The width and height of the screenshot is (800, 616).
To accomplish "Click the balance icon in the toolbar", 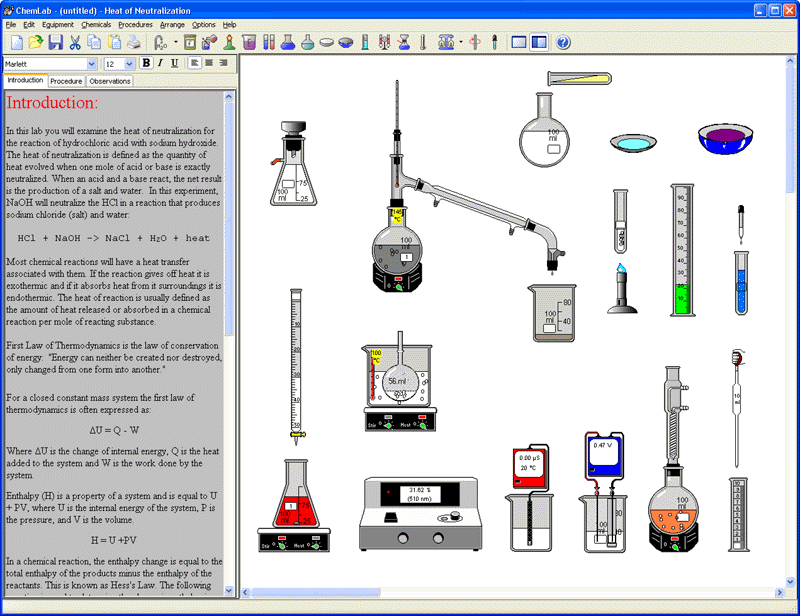I will [x=446, y=42].
